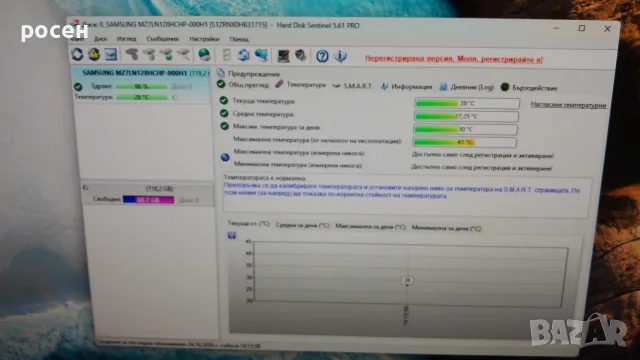Open the Помощ menu
This screenshot has height=360, width=640.
239,39
